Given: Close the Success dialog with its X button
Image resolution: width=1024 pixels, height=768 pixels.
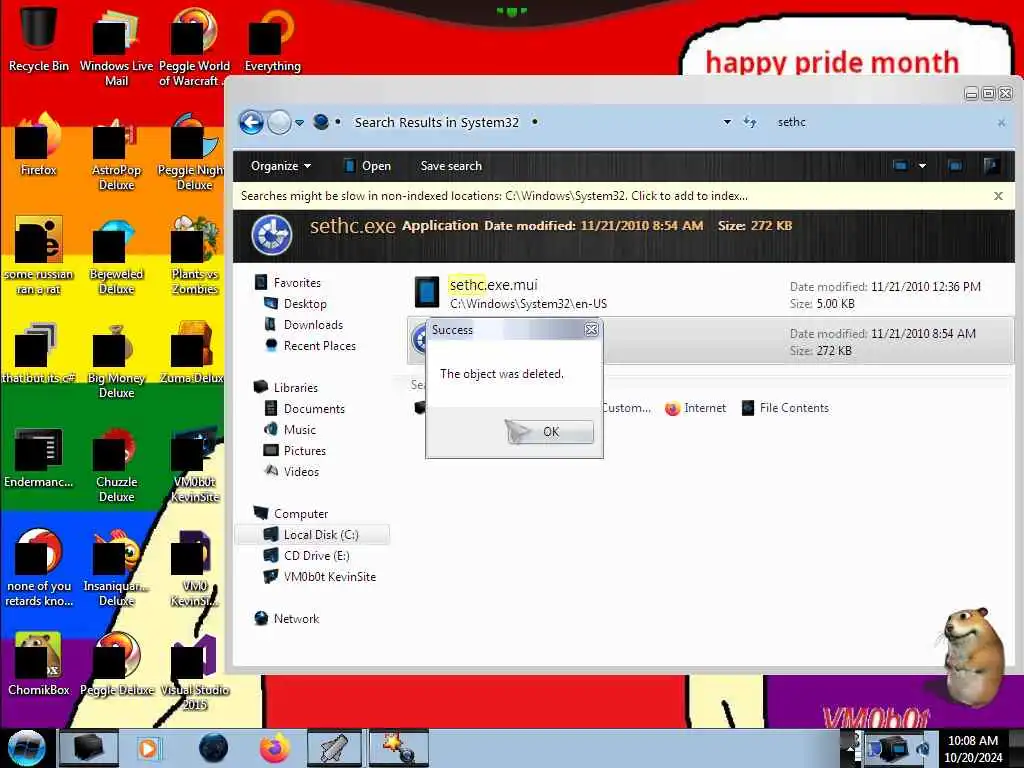Looking at the screenshot, I should click(x=591, y=330).
